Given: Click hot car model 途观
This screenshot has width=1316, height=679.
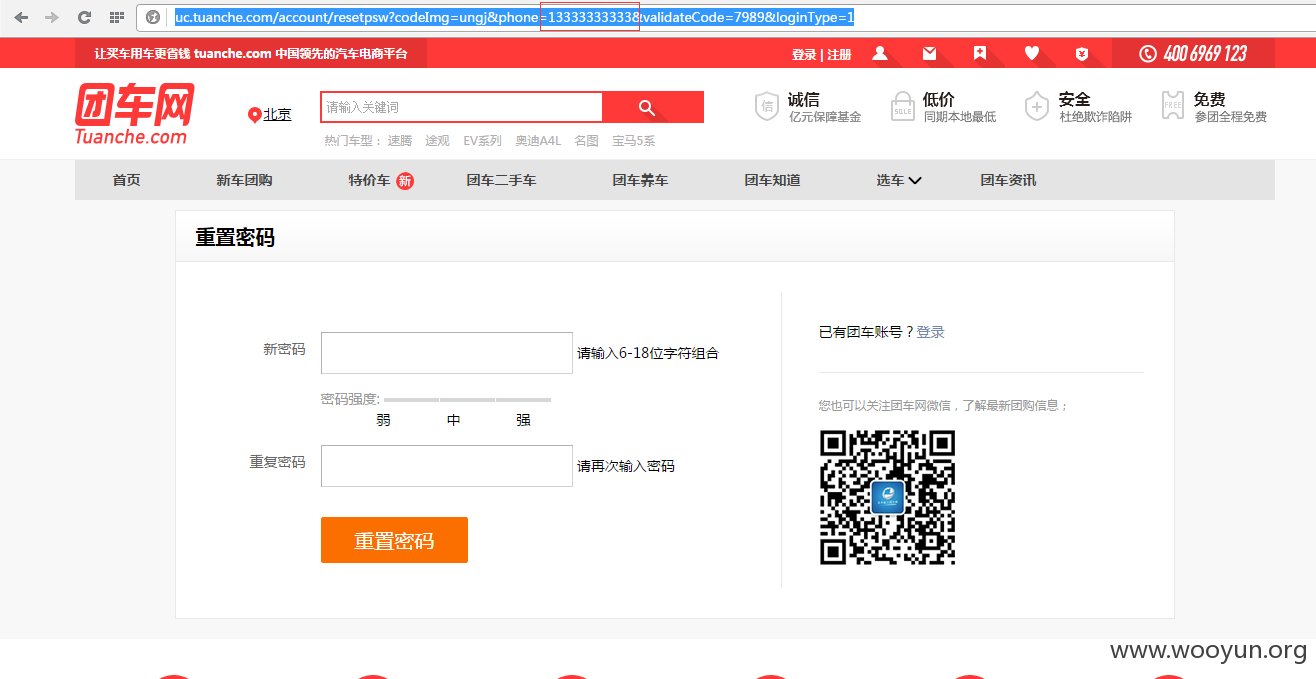Looking at the screenshot, I should click(437, 141).
